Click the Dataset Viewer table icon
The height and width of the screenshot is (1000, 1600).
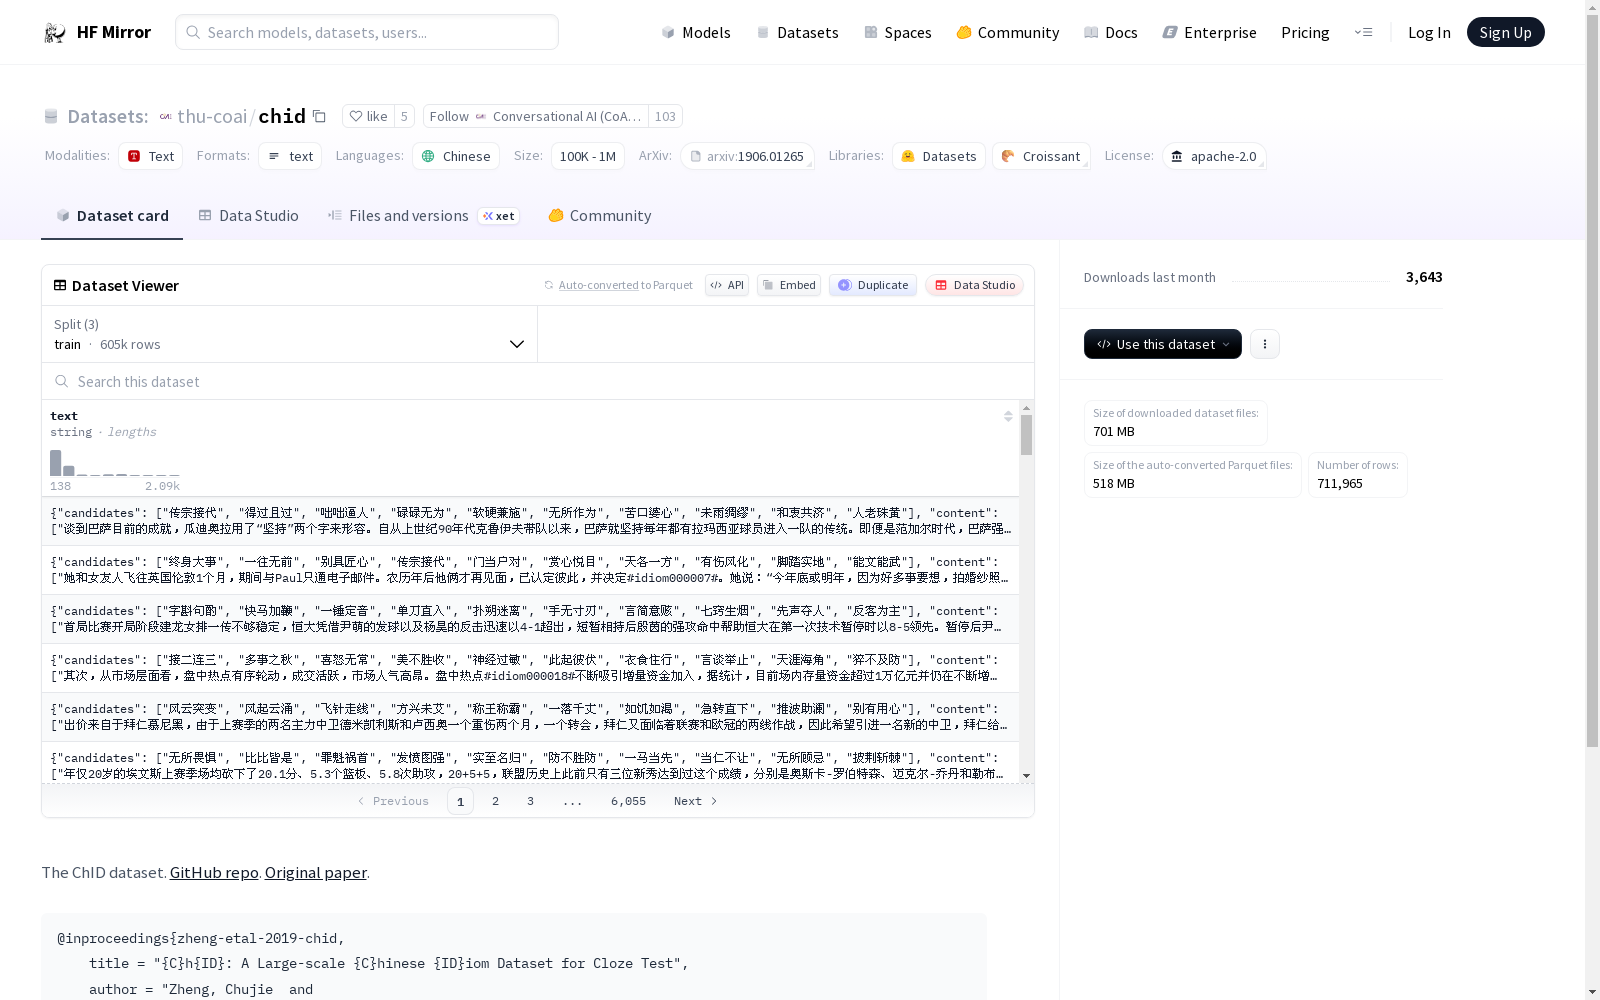coord(60,285)
